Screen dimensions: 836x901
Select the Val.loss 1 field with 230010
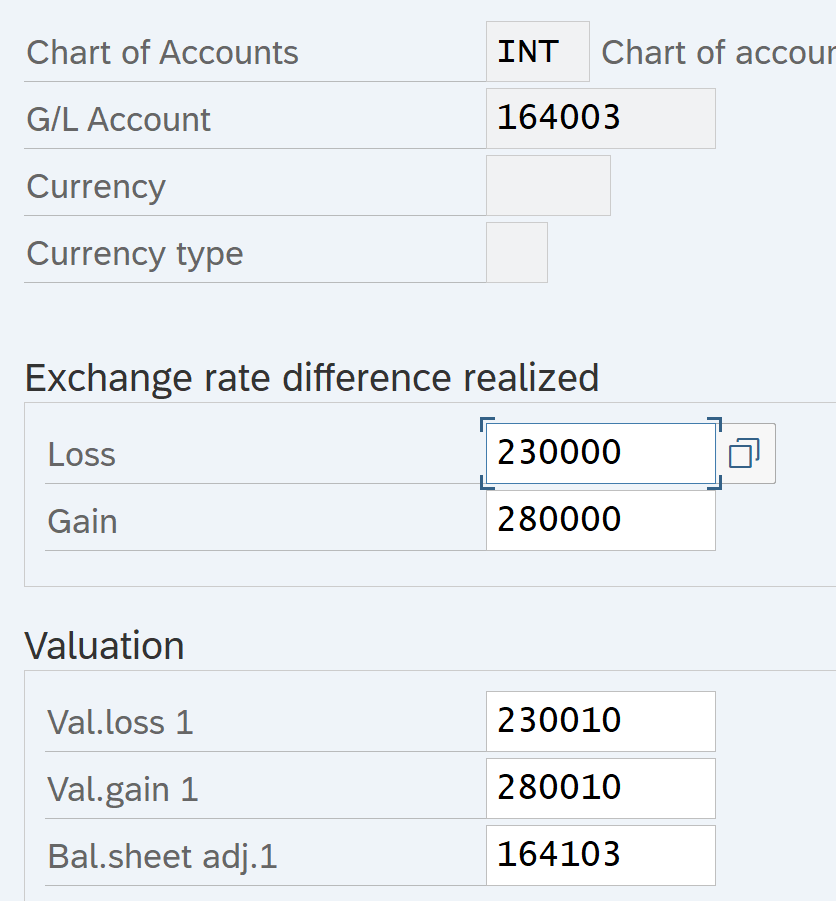coord(599,721)
